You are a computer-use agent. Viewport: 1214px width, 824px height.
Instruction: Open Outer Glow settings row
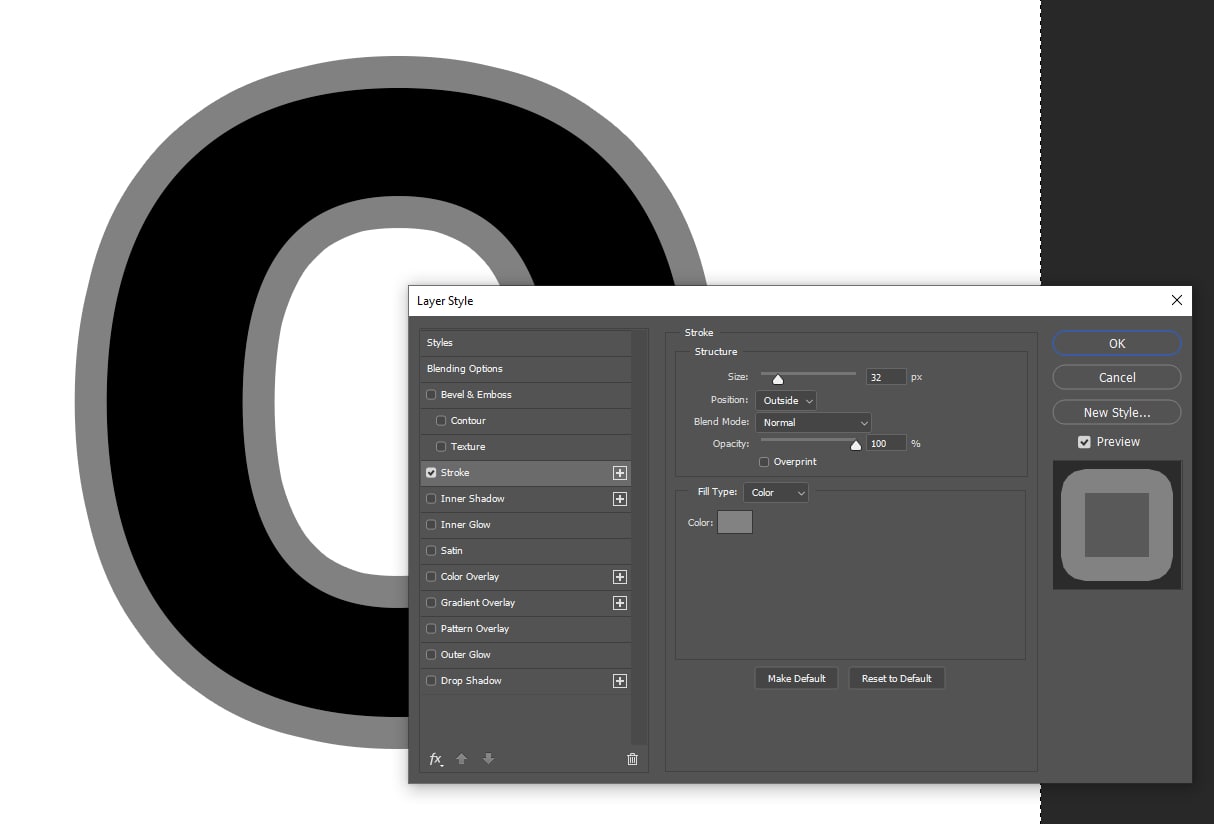[526, 655]
